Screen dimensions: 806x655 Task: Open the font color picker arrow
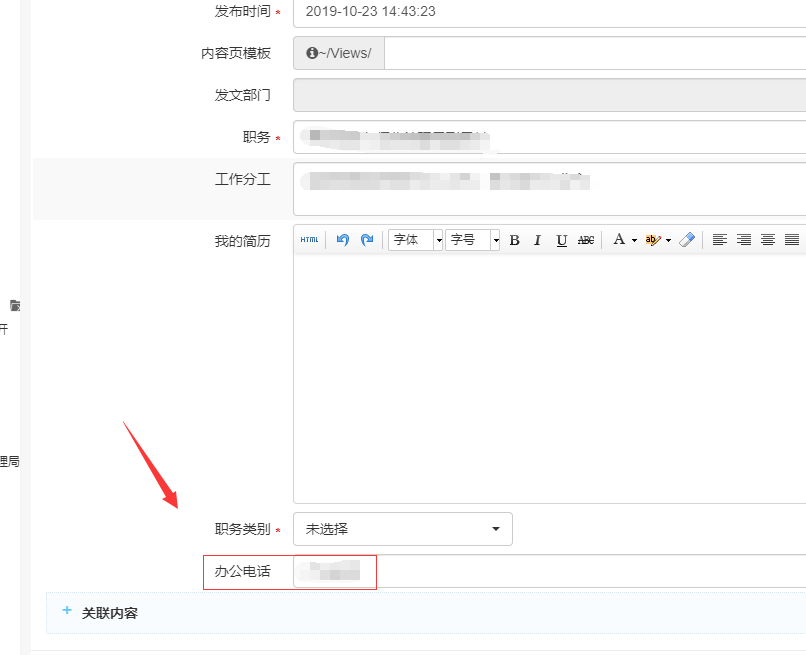634,240
